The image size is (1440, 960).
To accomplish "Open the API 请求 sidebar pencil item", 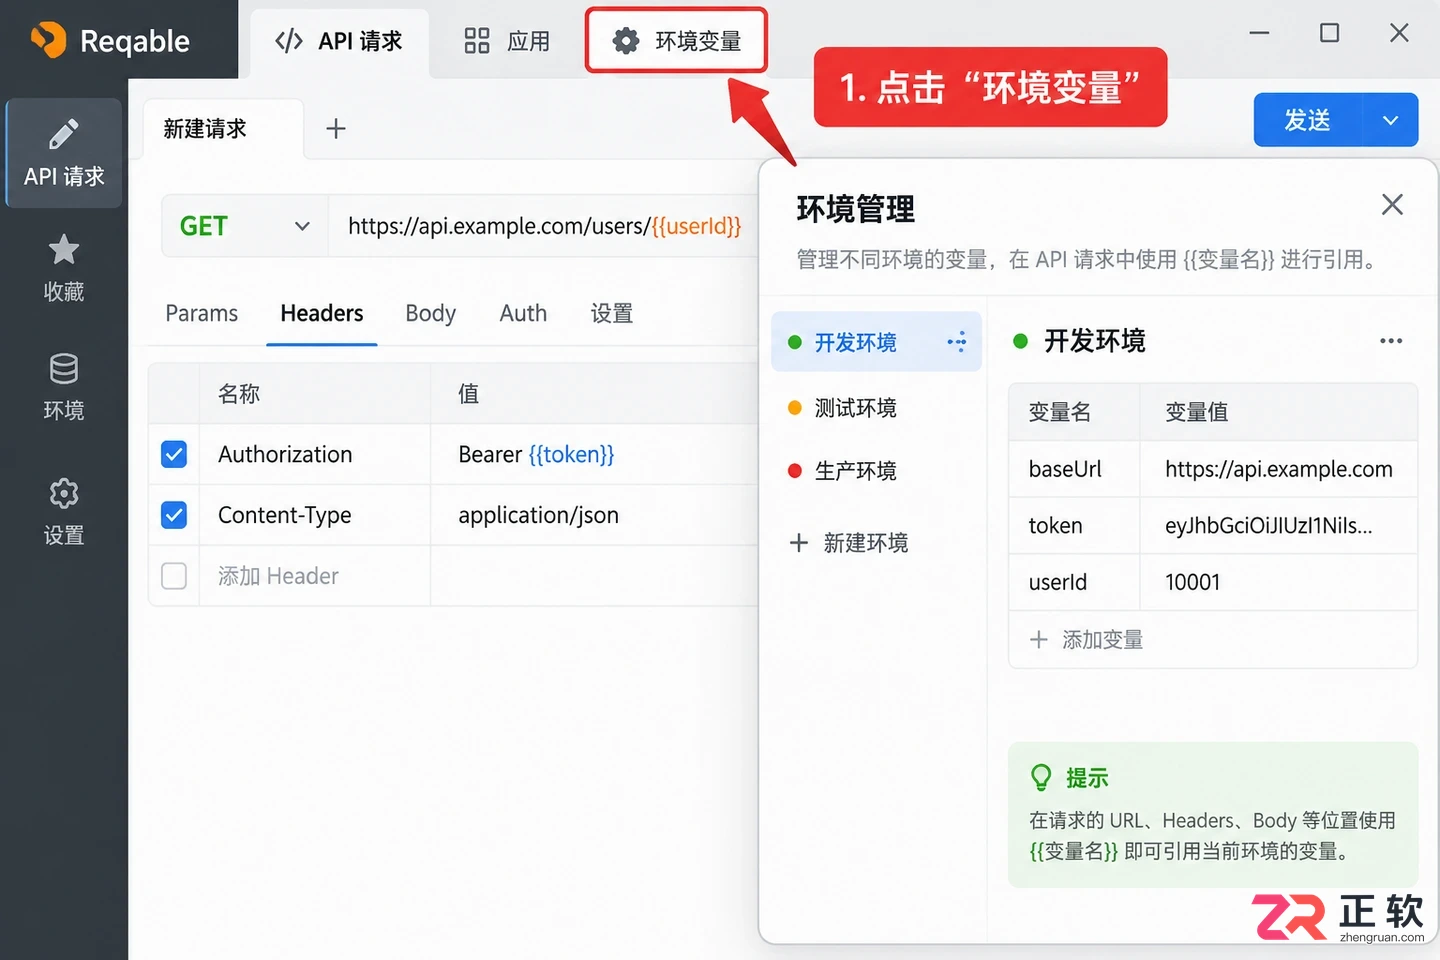I will coord(64,153).
